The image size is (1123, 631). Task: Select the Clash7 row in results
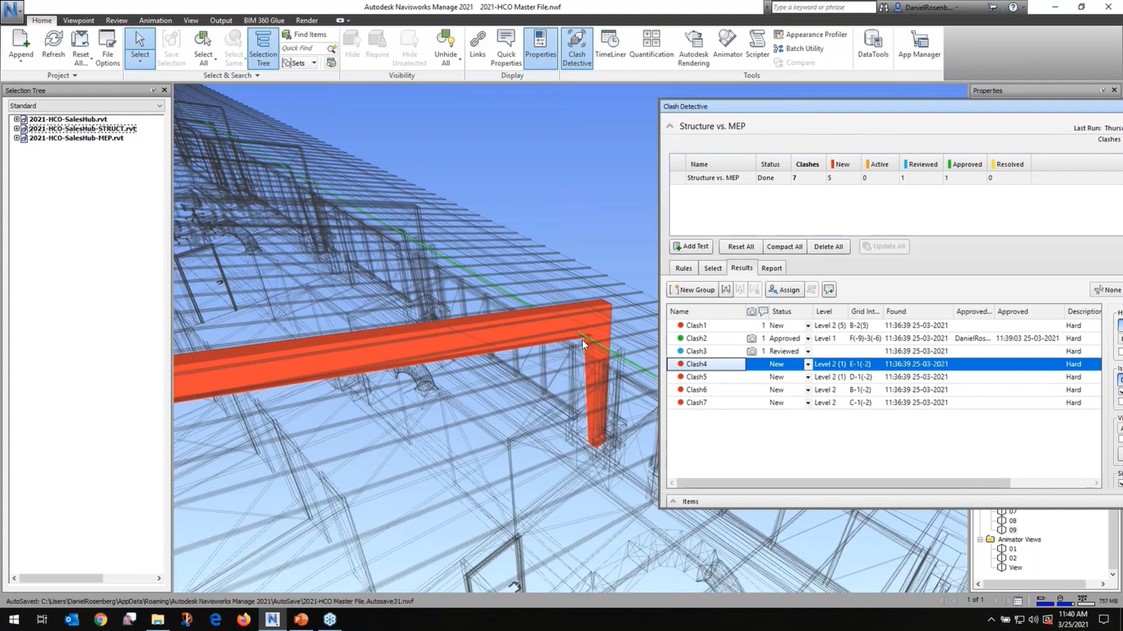(x=884, y=403)
